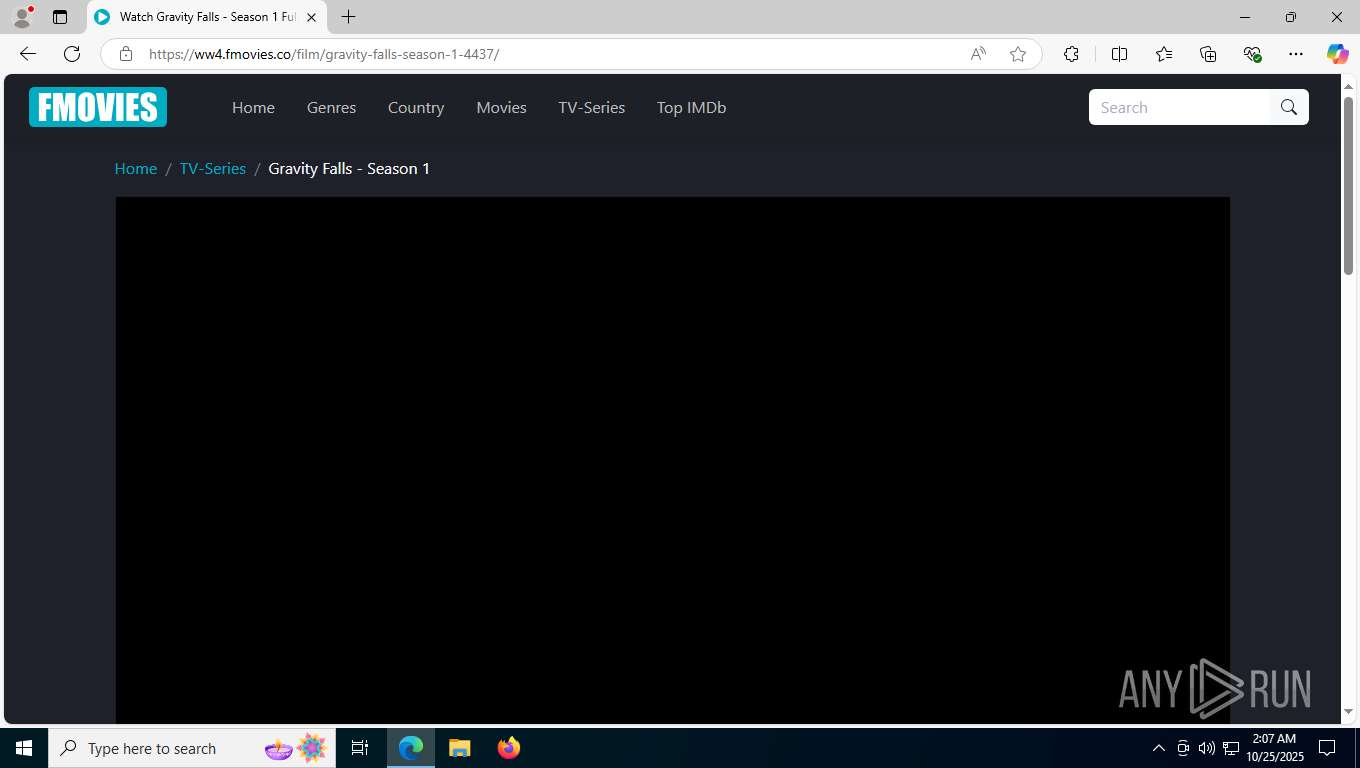Open the Country menu
1360x768 pixels.
[x=416, y=107]
